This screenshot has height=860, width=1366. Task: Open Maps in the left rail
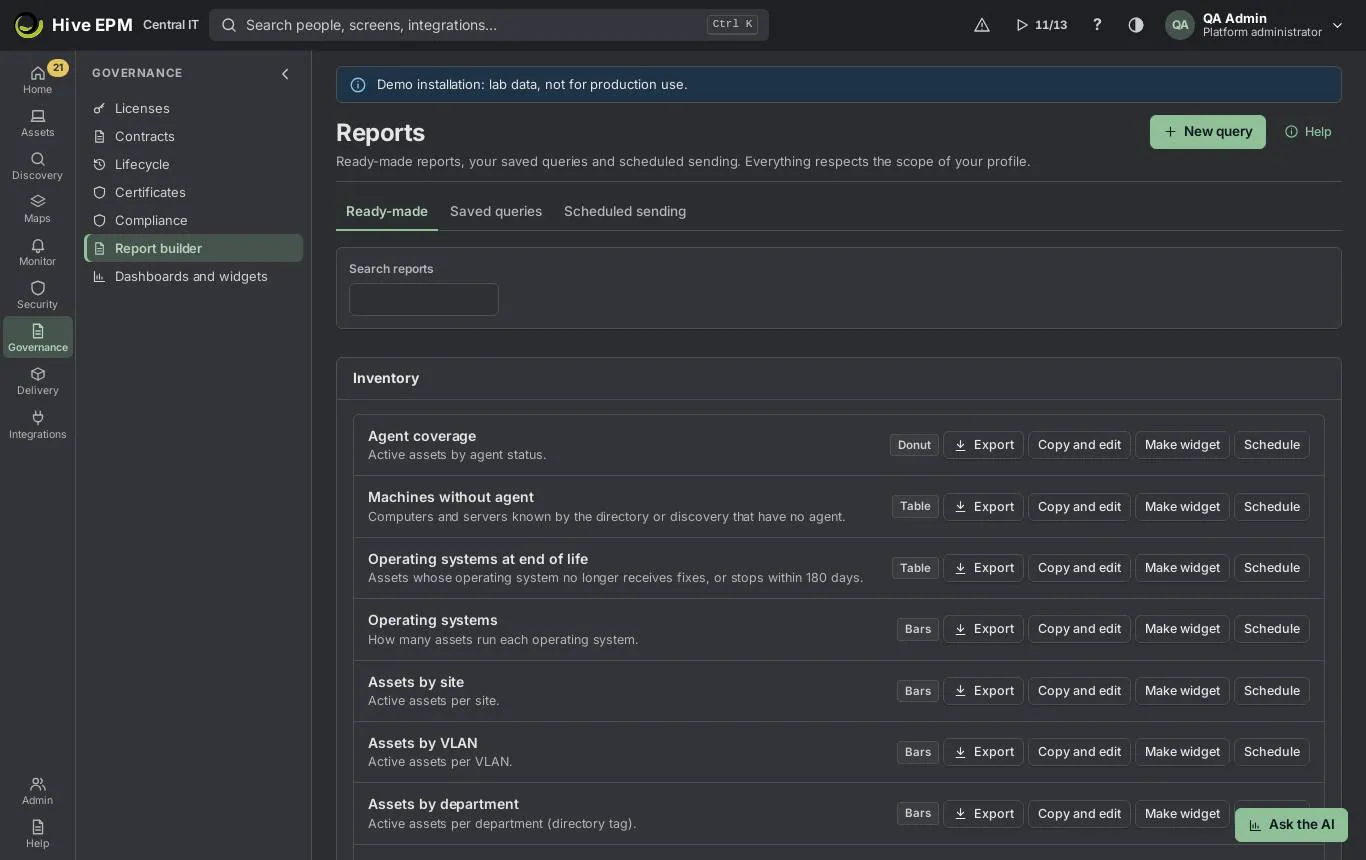point(37,209)
